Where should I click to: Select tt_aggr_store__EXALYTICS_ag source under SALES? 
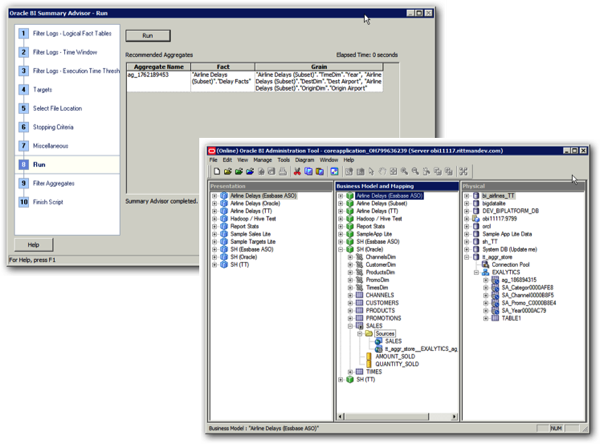coord(421,349)
